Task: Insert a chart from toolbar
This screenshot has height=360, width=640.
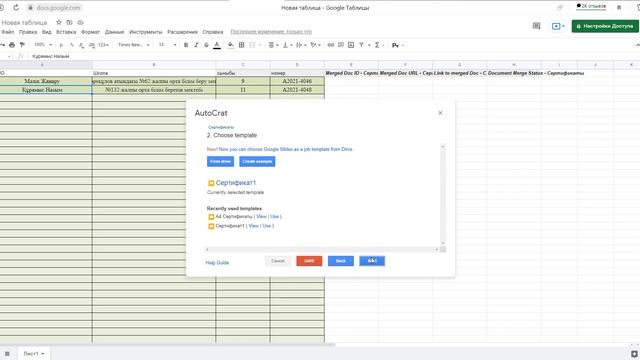Action: 351,45
